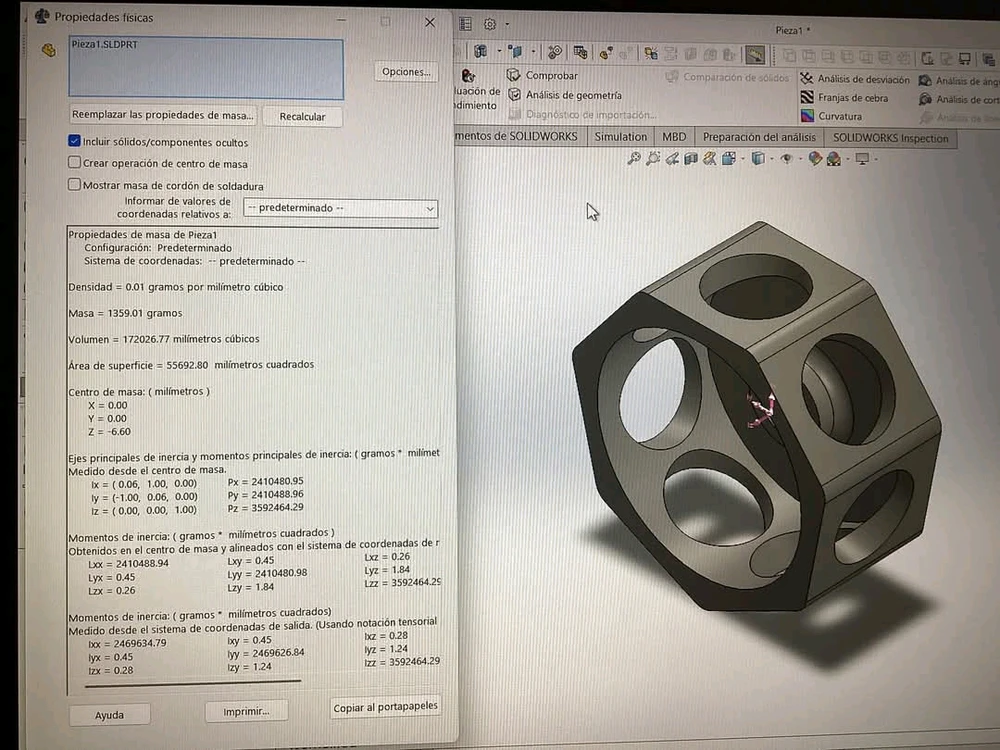Screen dimensions: 1000x750
Task: Open dropdown arrow next to settings gear
Action: coord(507,24)
